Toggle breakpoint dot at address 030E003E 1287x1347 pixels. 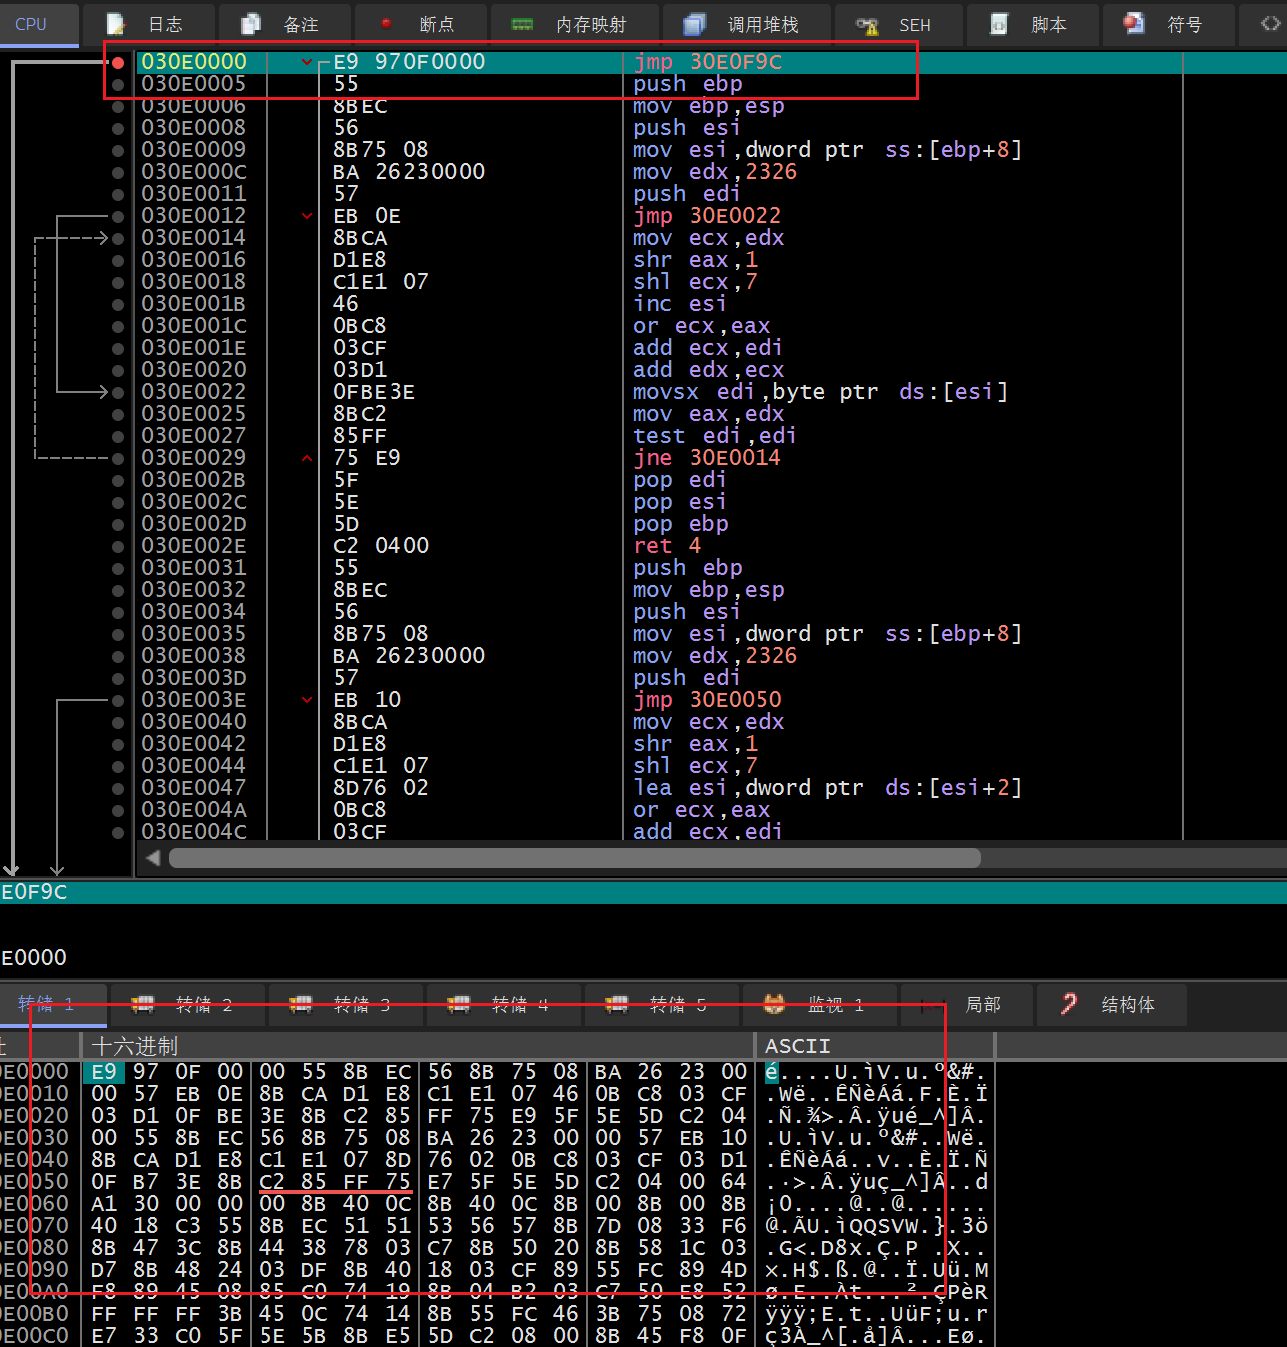click(x=118, y=700)
